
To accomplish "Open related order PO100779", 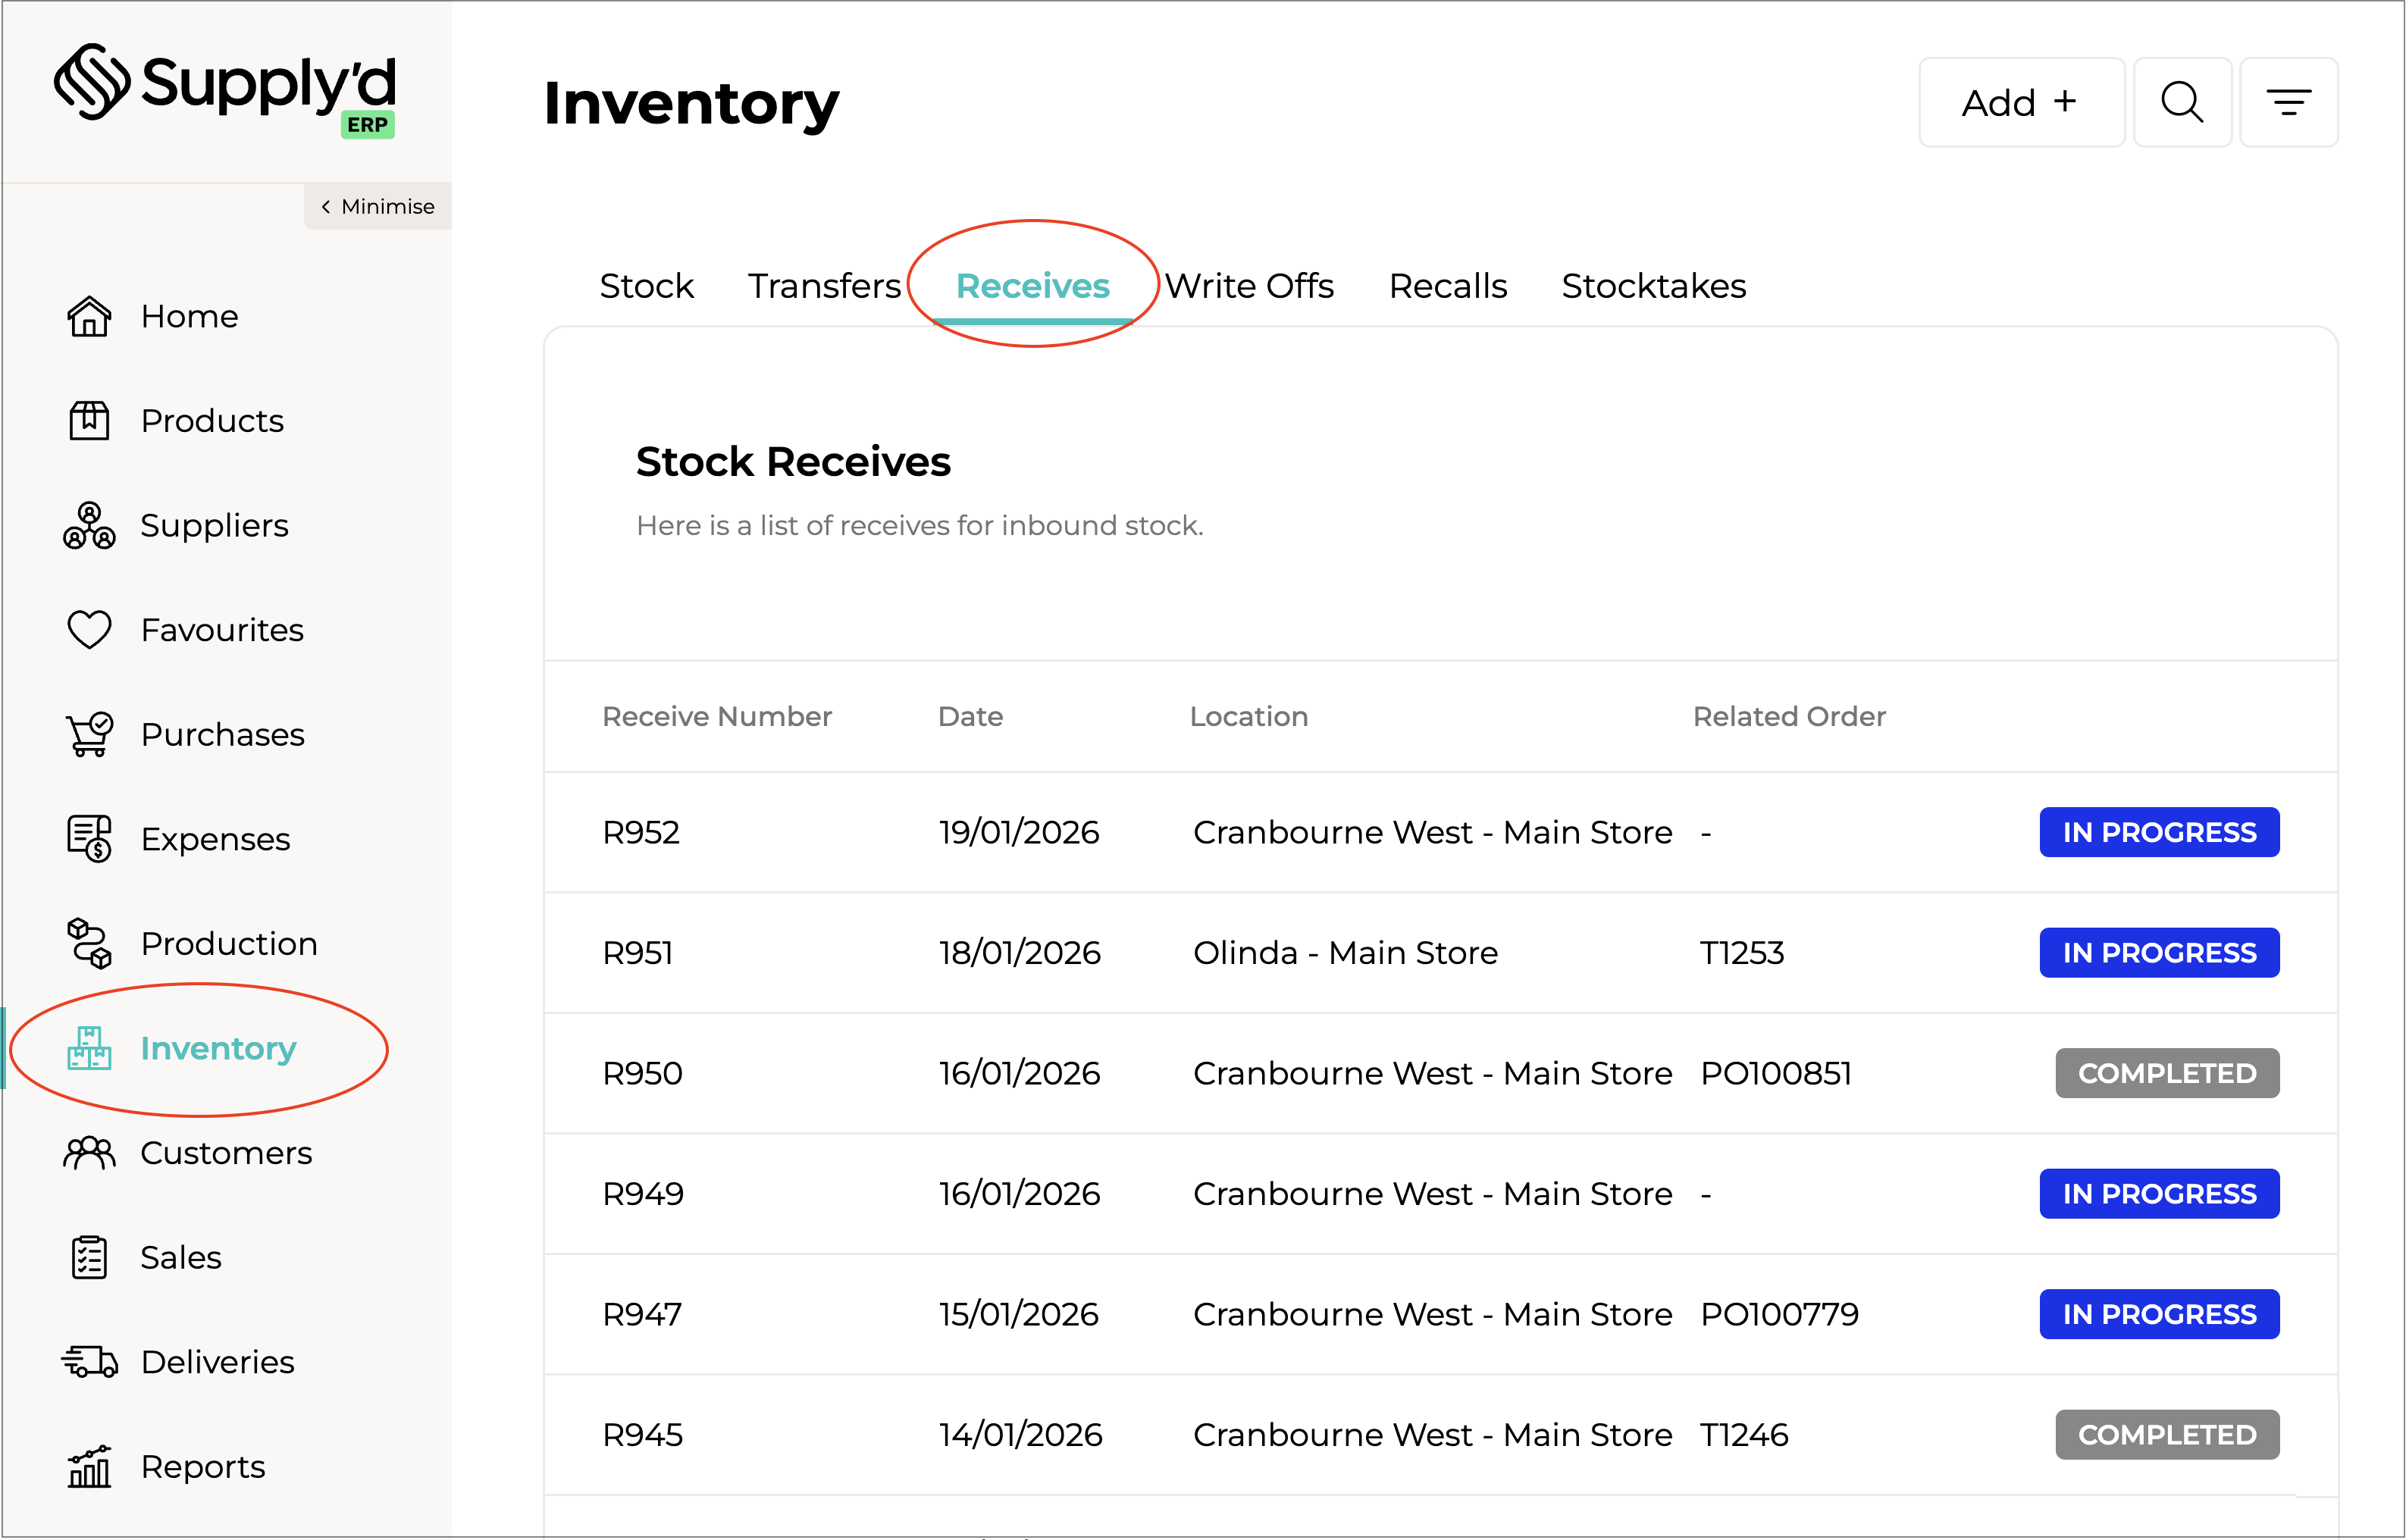I will click(1779, 1314).
